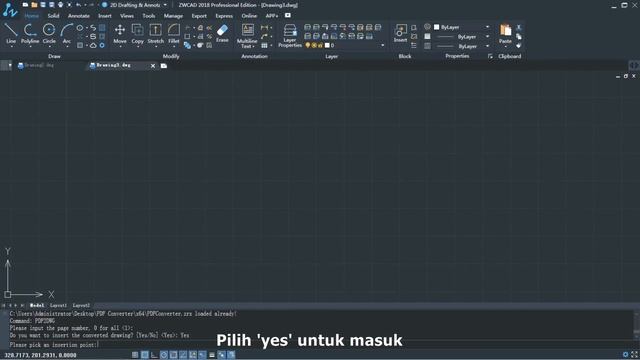Click the white color swatch beside ByLayer

[436, 27]
